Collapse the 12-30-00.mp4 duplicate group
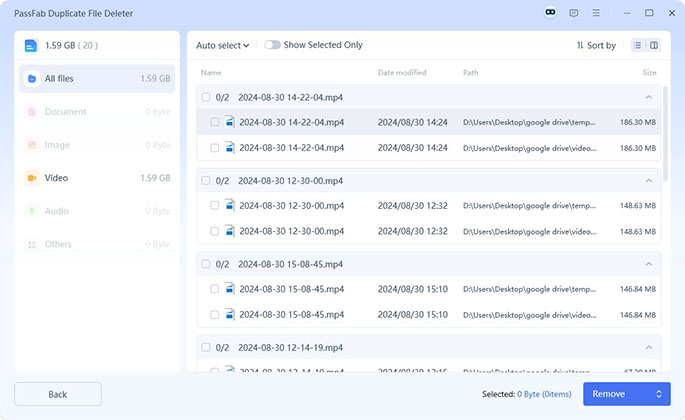 649,181
